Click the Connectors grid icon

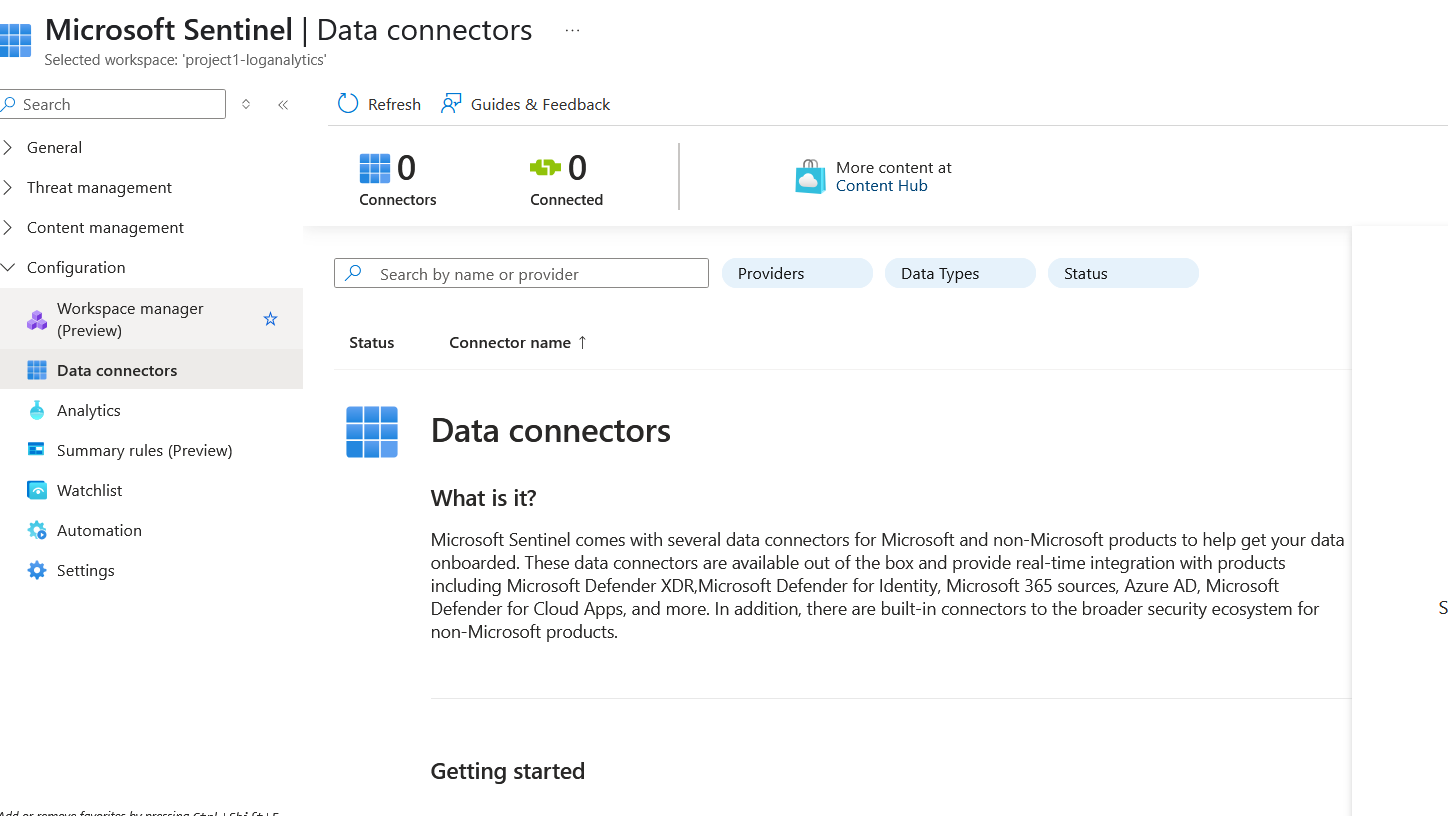[375, 168]
